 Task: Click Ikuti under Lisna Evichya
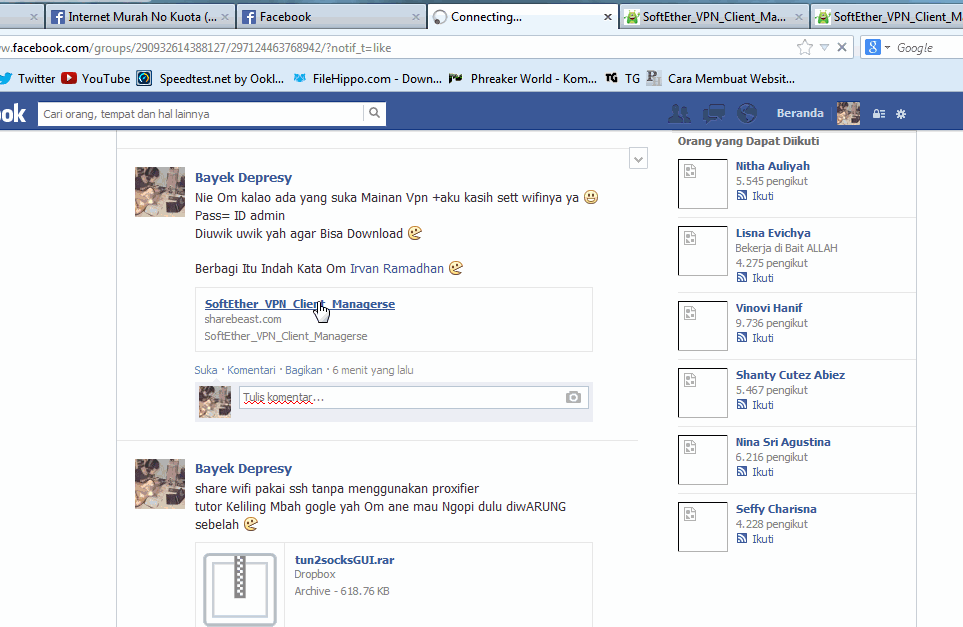tap(763, 278)
